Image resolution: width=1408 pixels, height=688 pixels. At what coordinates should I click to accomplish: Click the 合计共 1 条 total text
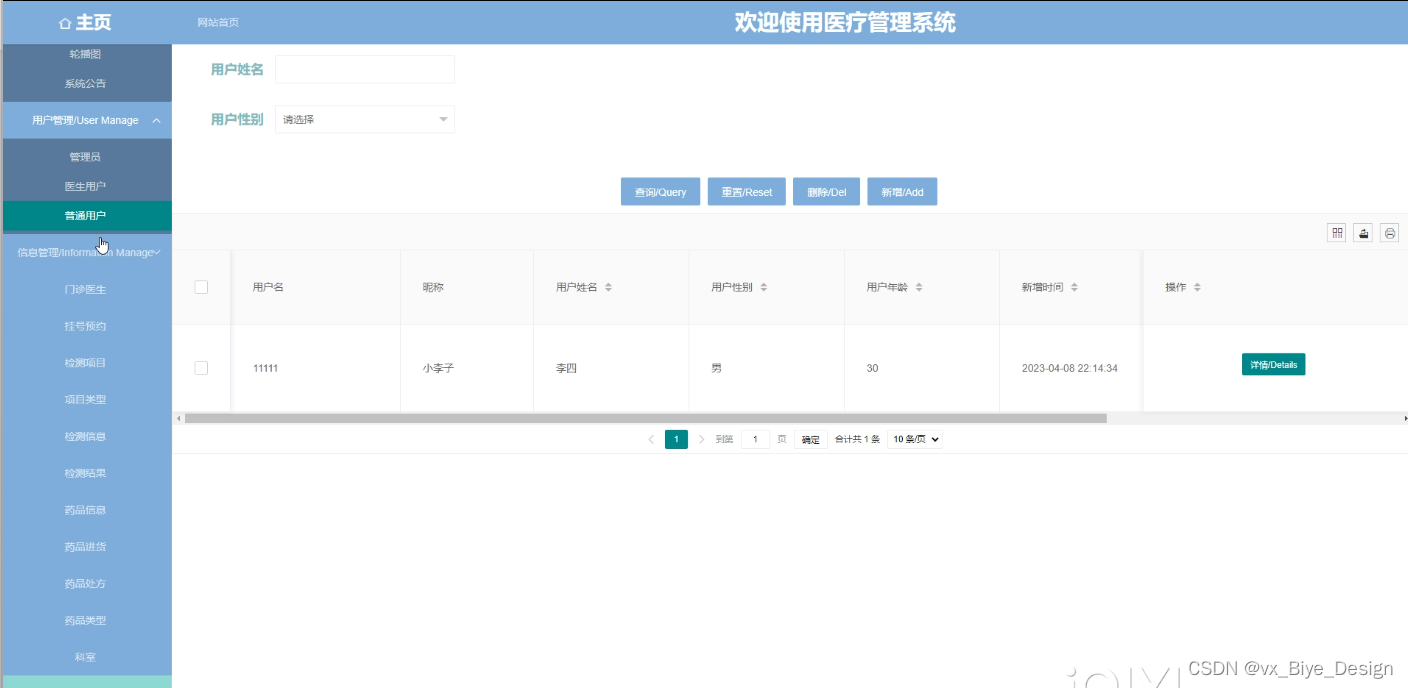click(857, 440)
